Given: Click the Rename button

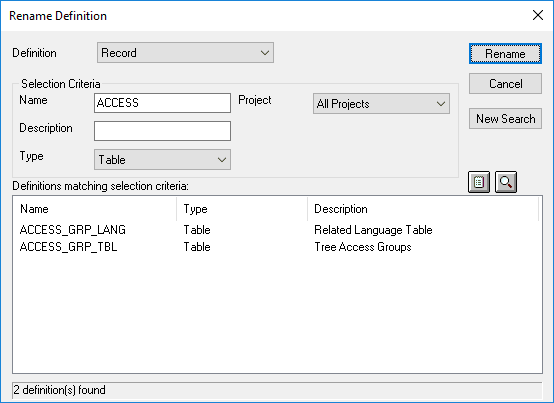Looking at the screenshot, I should click(x=505, y=54).
